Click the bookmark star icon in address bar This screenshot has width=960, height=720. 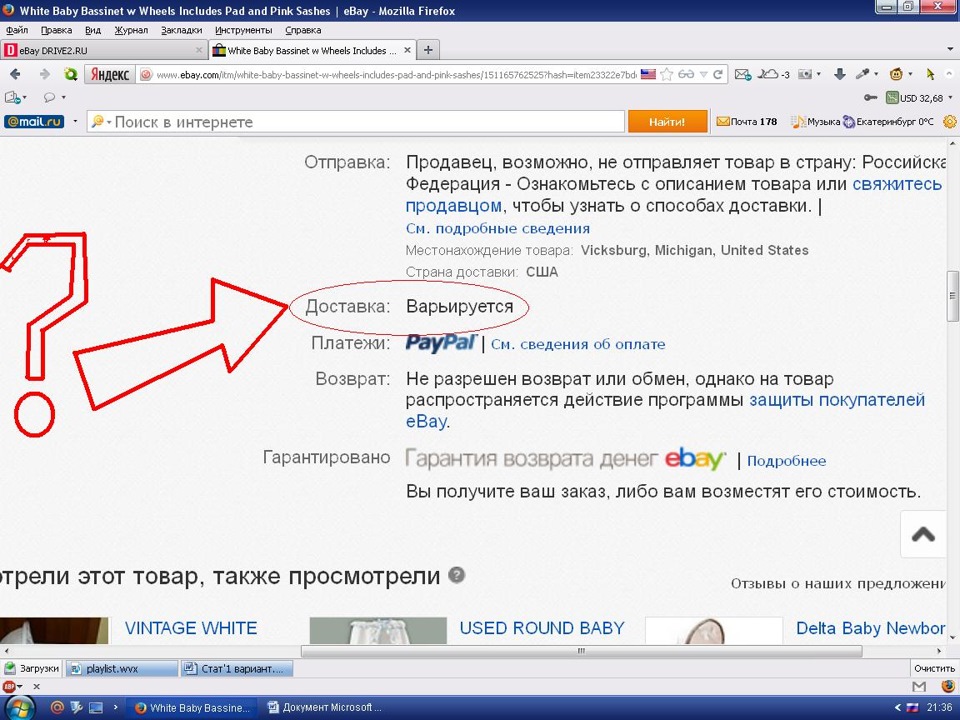(x=667, y=74)
